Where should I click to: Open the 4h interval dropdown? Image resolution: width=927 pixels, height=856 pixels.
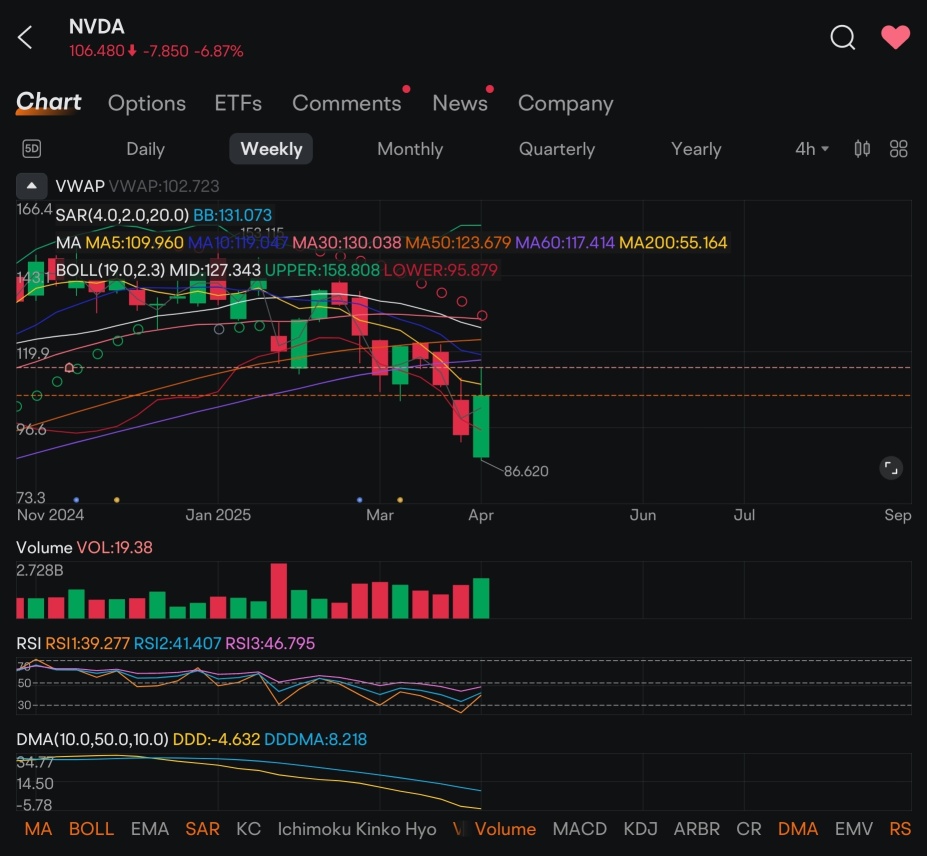pos(812,149)
